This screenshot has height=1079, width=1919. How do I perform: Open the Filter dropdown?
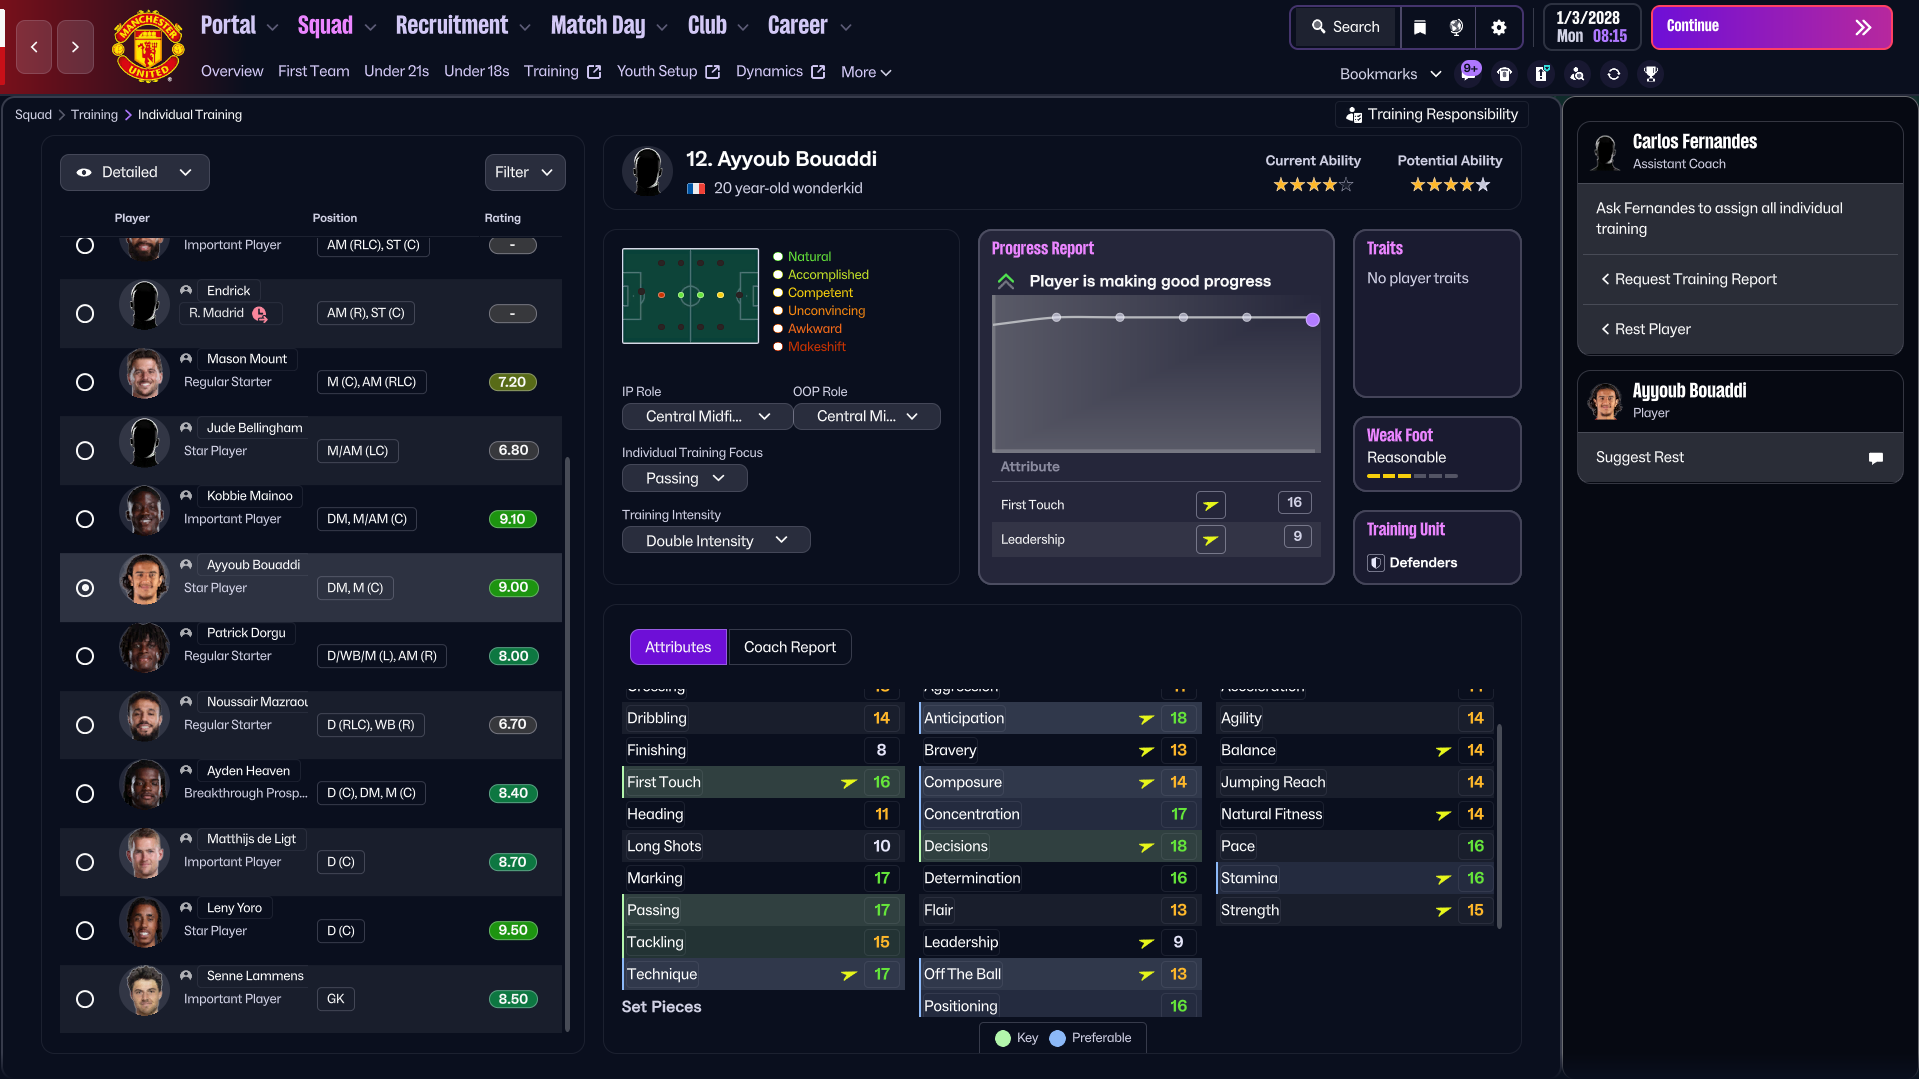click(525, 172)
